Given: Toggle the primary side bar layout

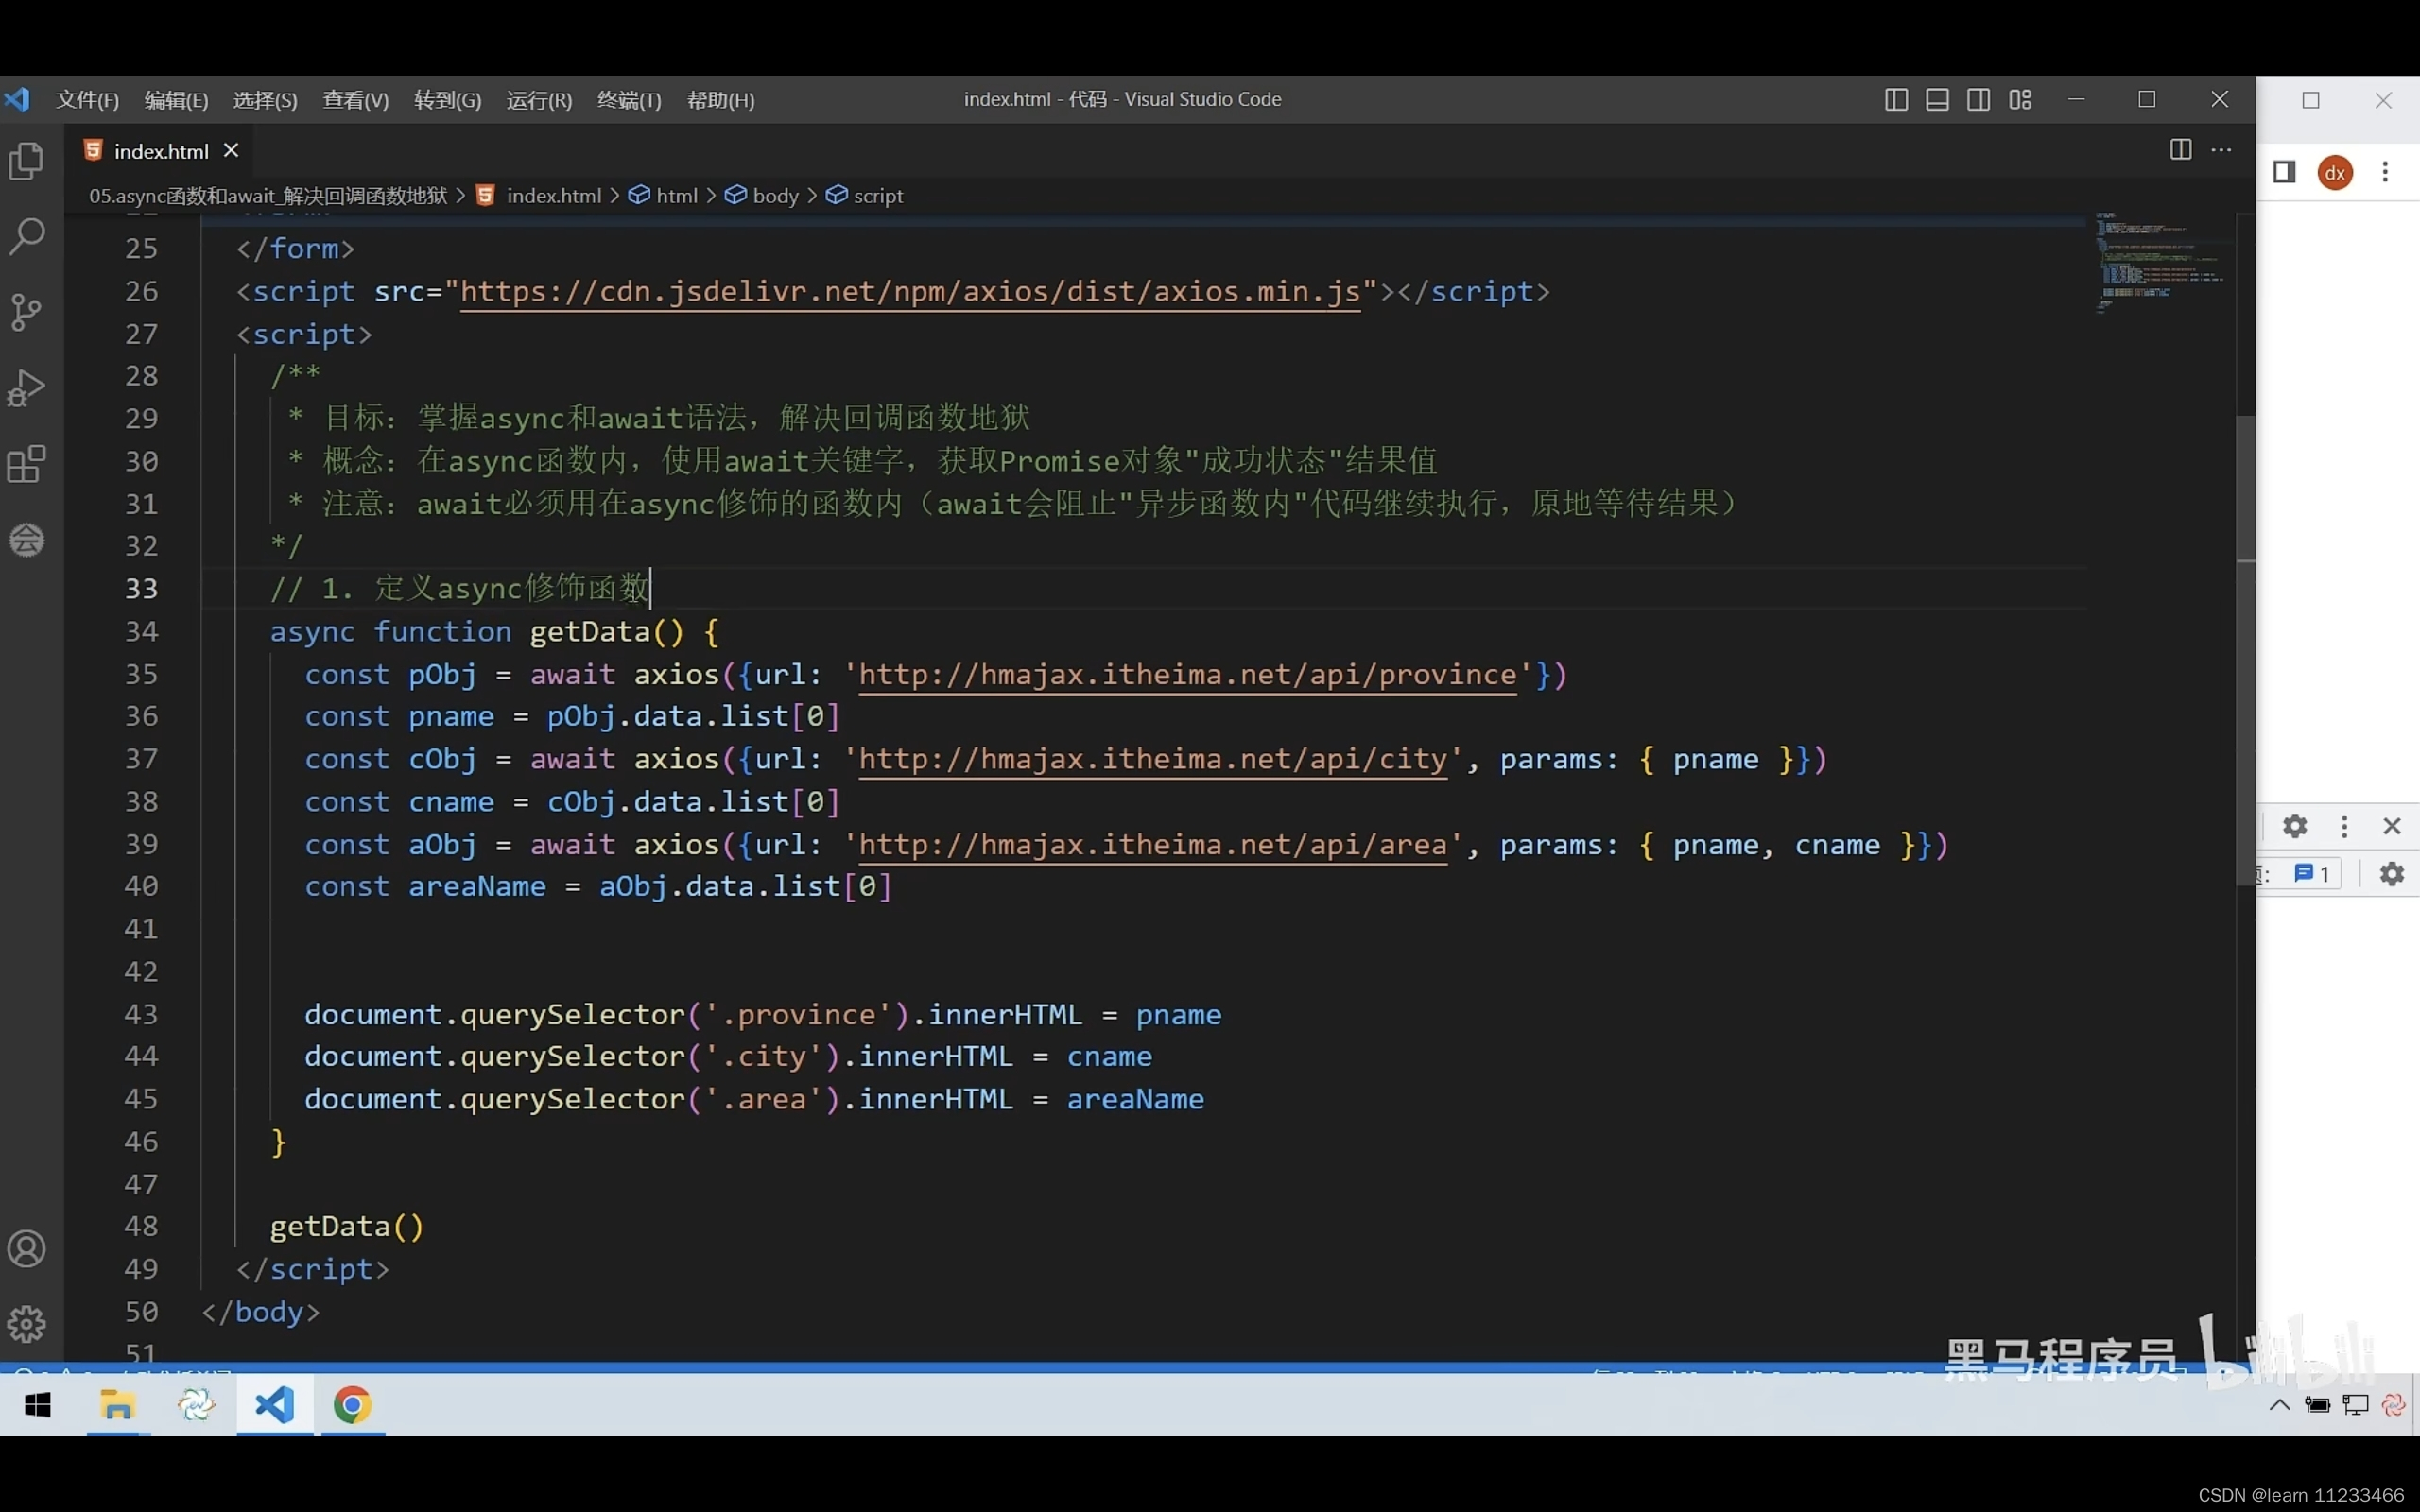Looking at the screenshot, I should click(x=1896, y=100).
